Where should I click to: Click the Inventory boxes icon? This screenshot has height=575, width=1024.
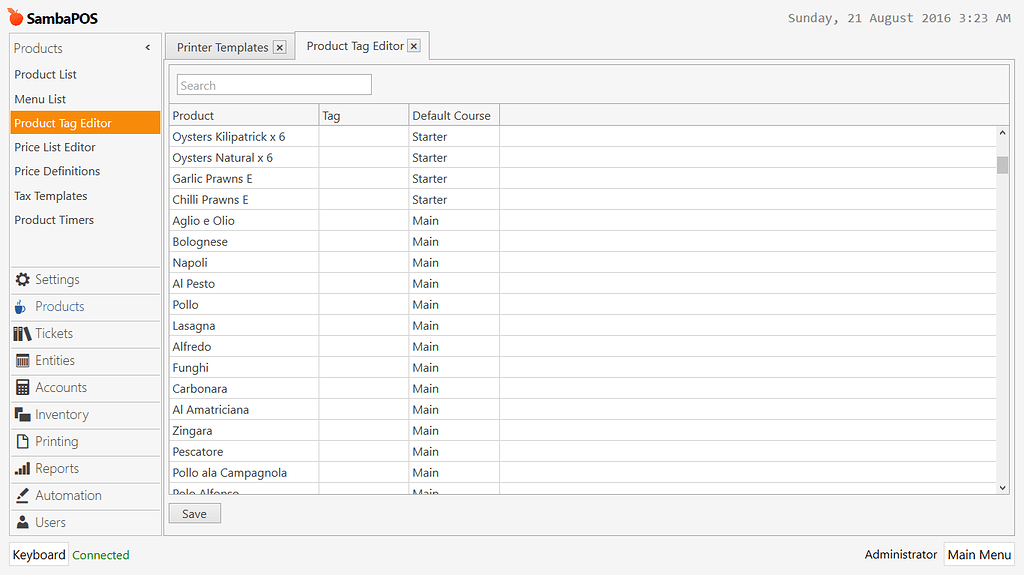(x=22, y=415)
